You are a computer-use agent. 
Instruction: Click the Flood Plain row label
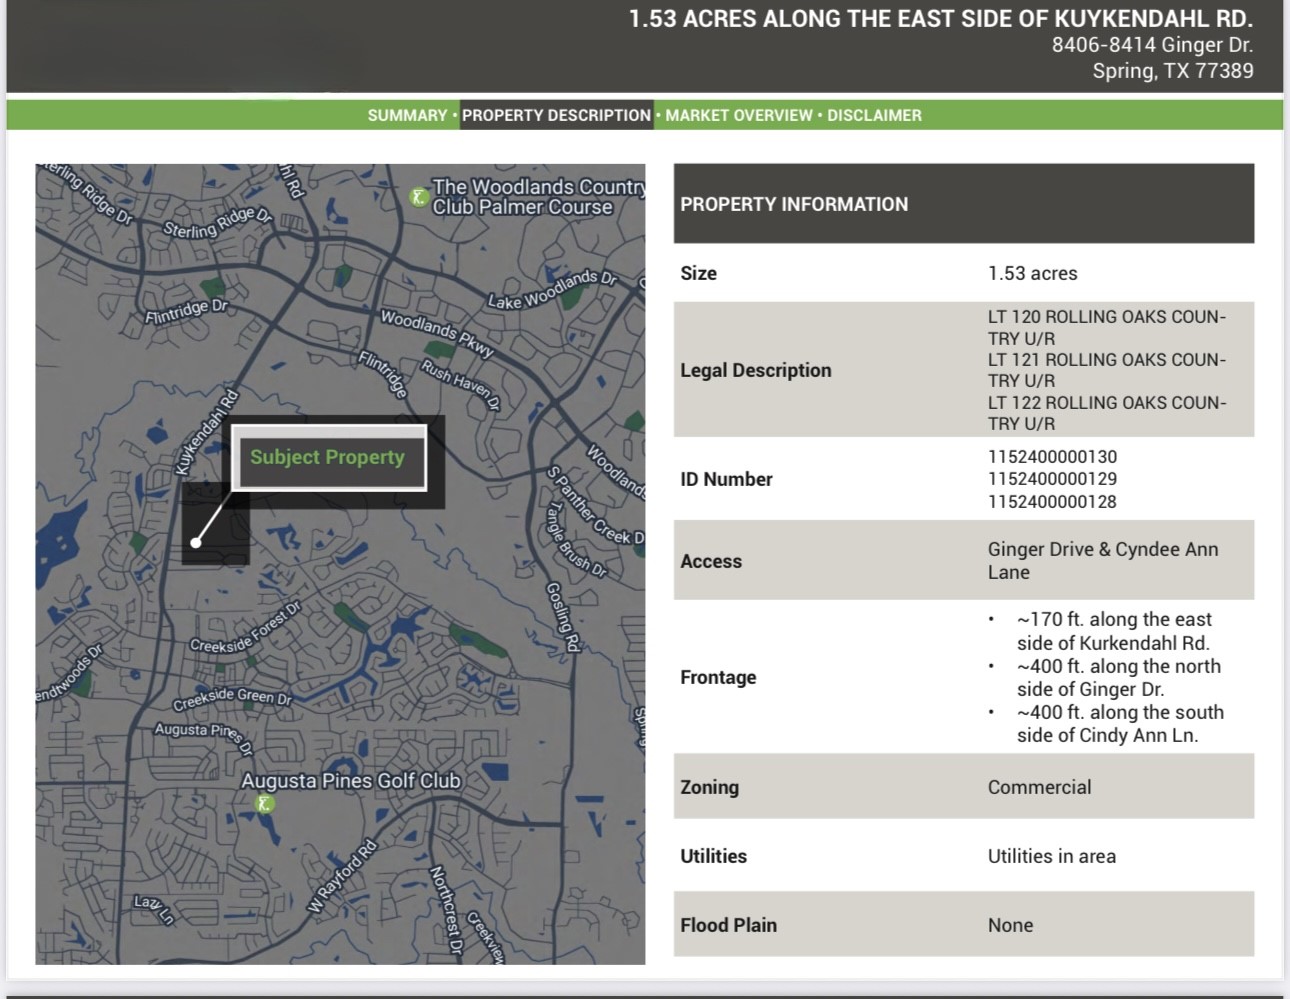[728, 925]
